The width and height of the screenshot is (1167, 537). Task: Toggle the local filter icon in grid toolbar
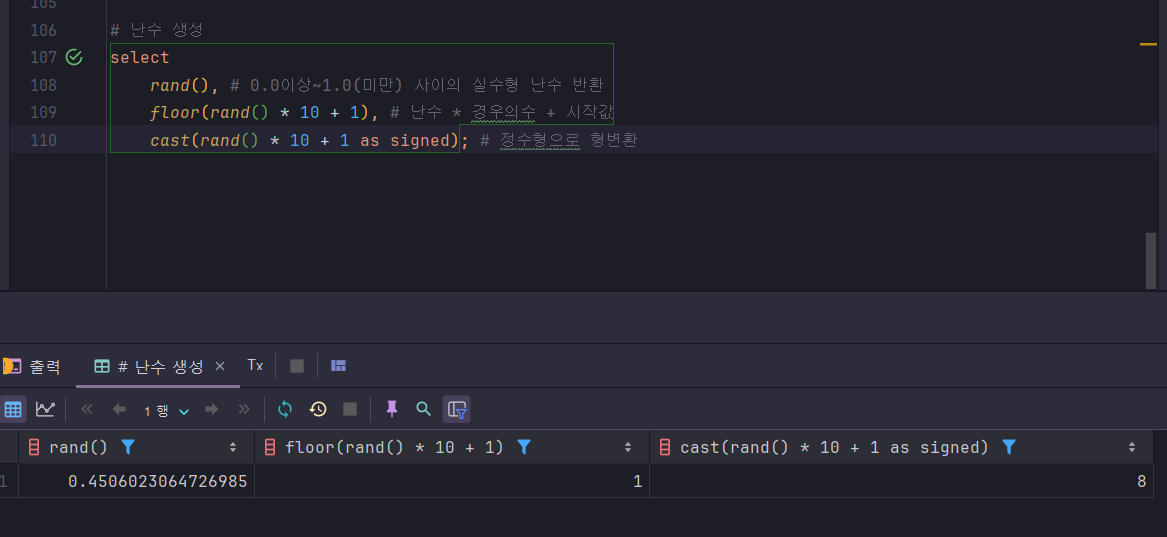point(456,409)
